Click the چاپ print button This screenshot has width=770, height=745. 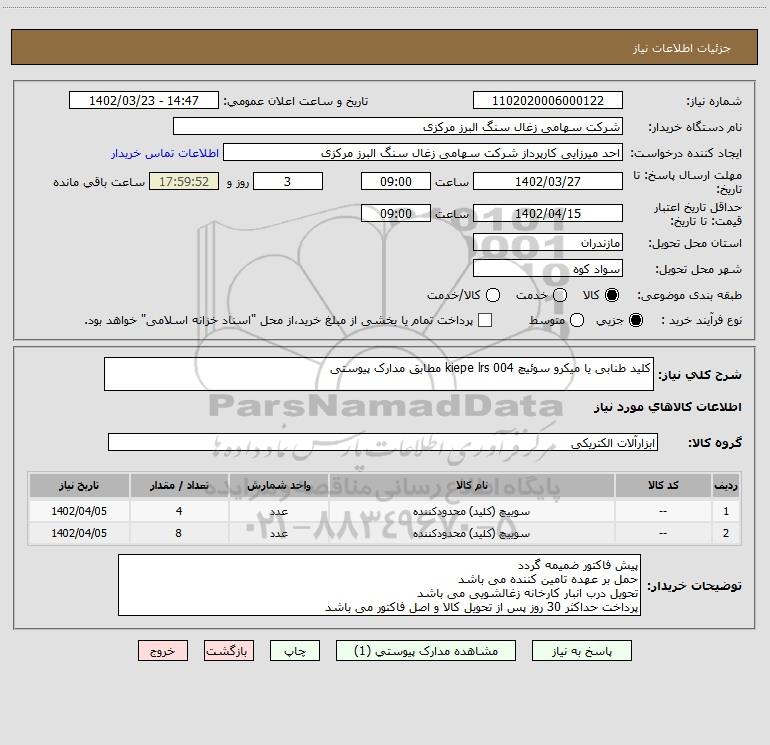point(295,651)
